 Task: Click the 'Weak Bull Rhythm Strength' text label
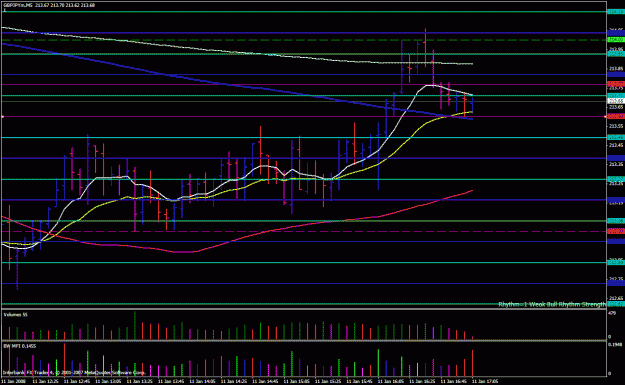[x=568, y=304]
